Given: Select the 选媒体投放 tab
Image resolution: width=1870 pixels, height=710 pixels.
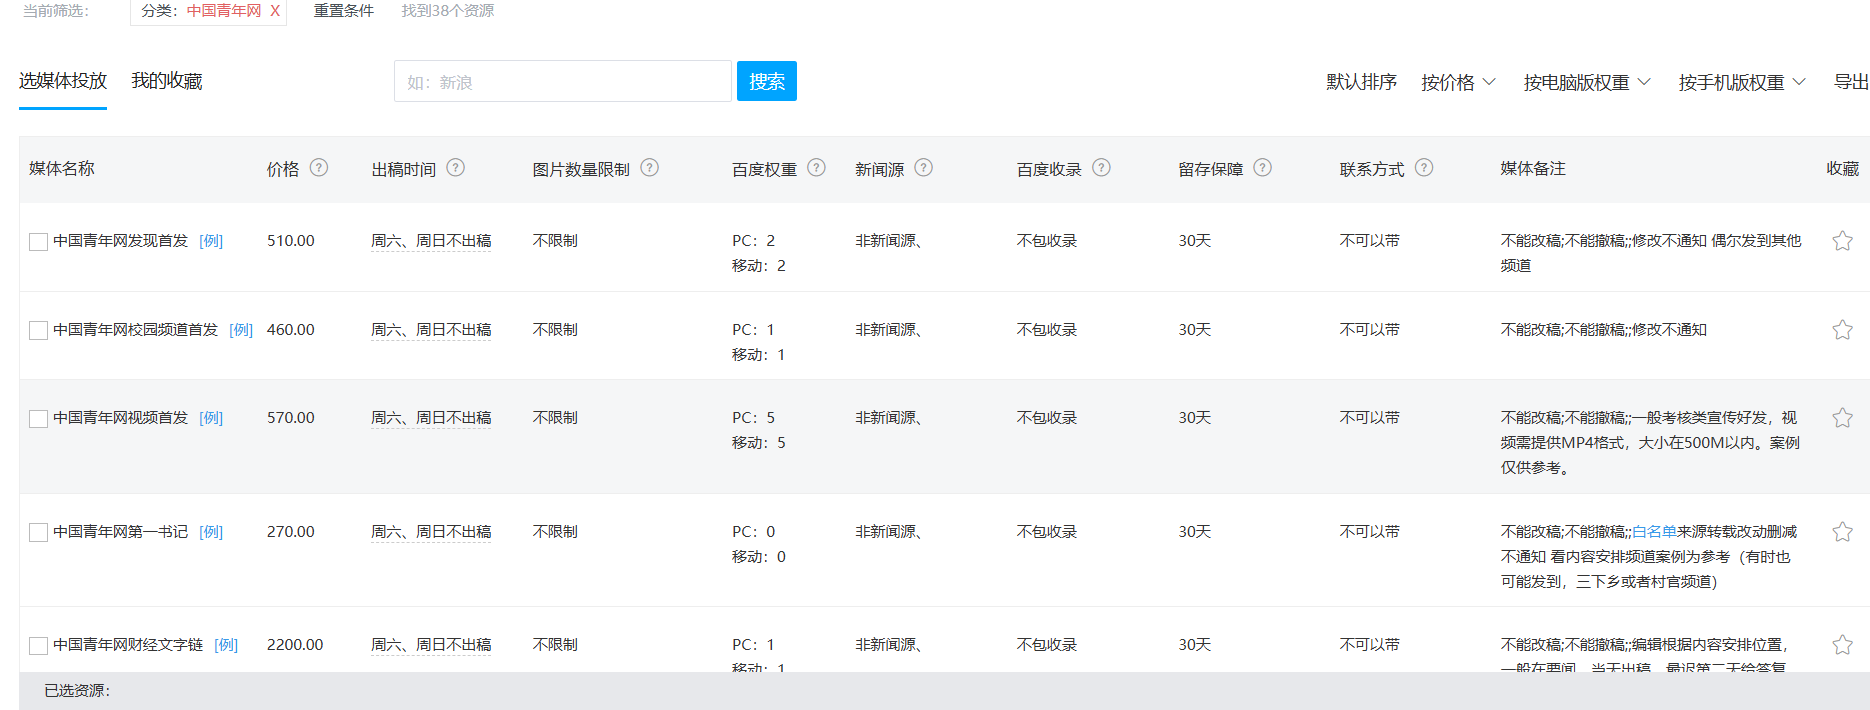Looking at the screenshot, I should [63, 81].
